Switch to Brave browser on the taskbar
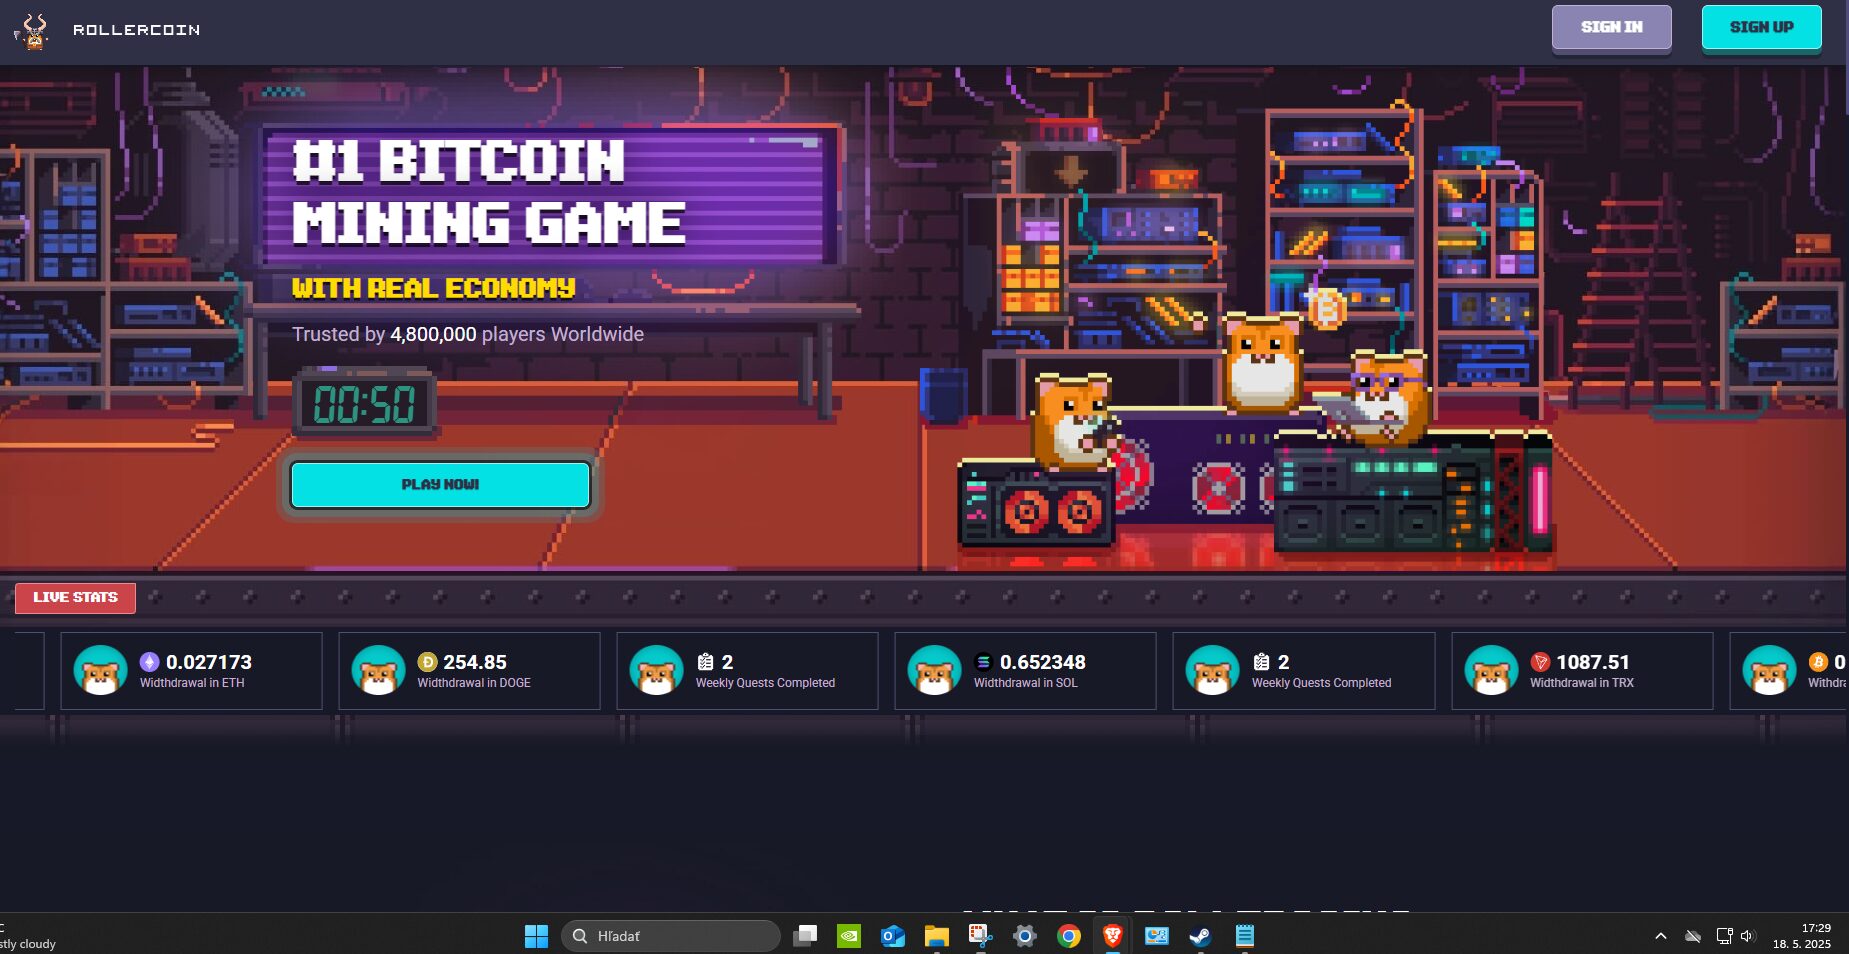This screenshot has width=1849, height=954. (x=1113, y=936)
